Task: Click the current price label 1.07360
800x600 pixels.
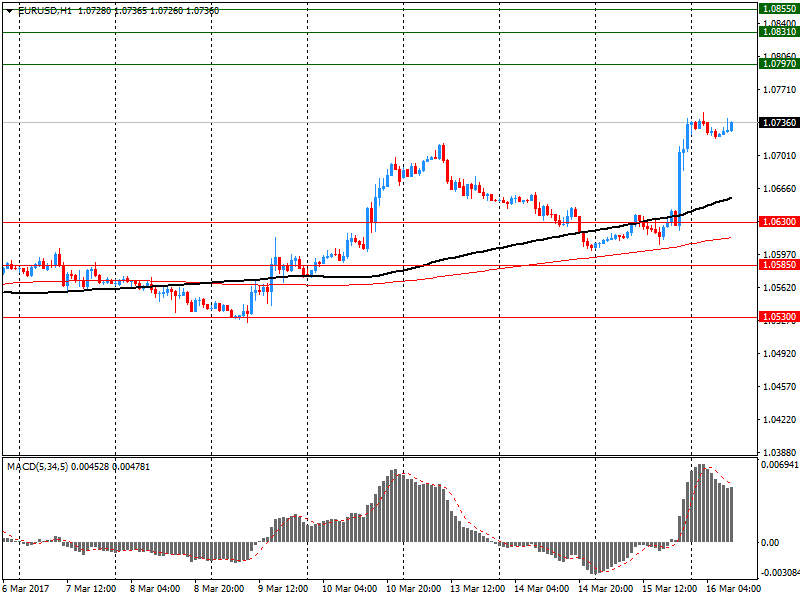Action: [779, 122]
